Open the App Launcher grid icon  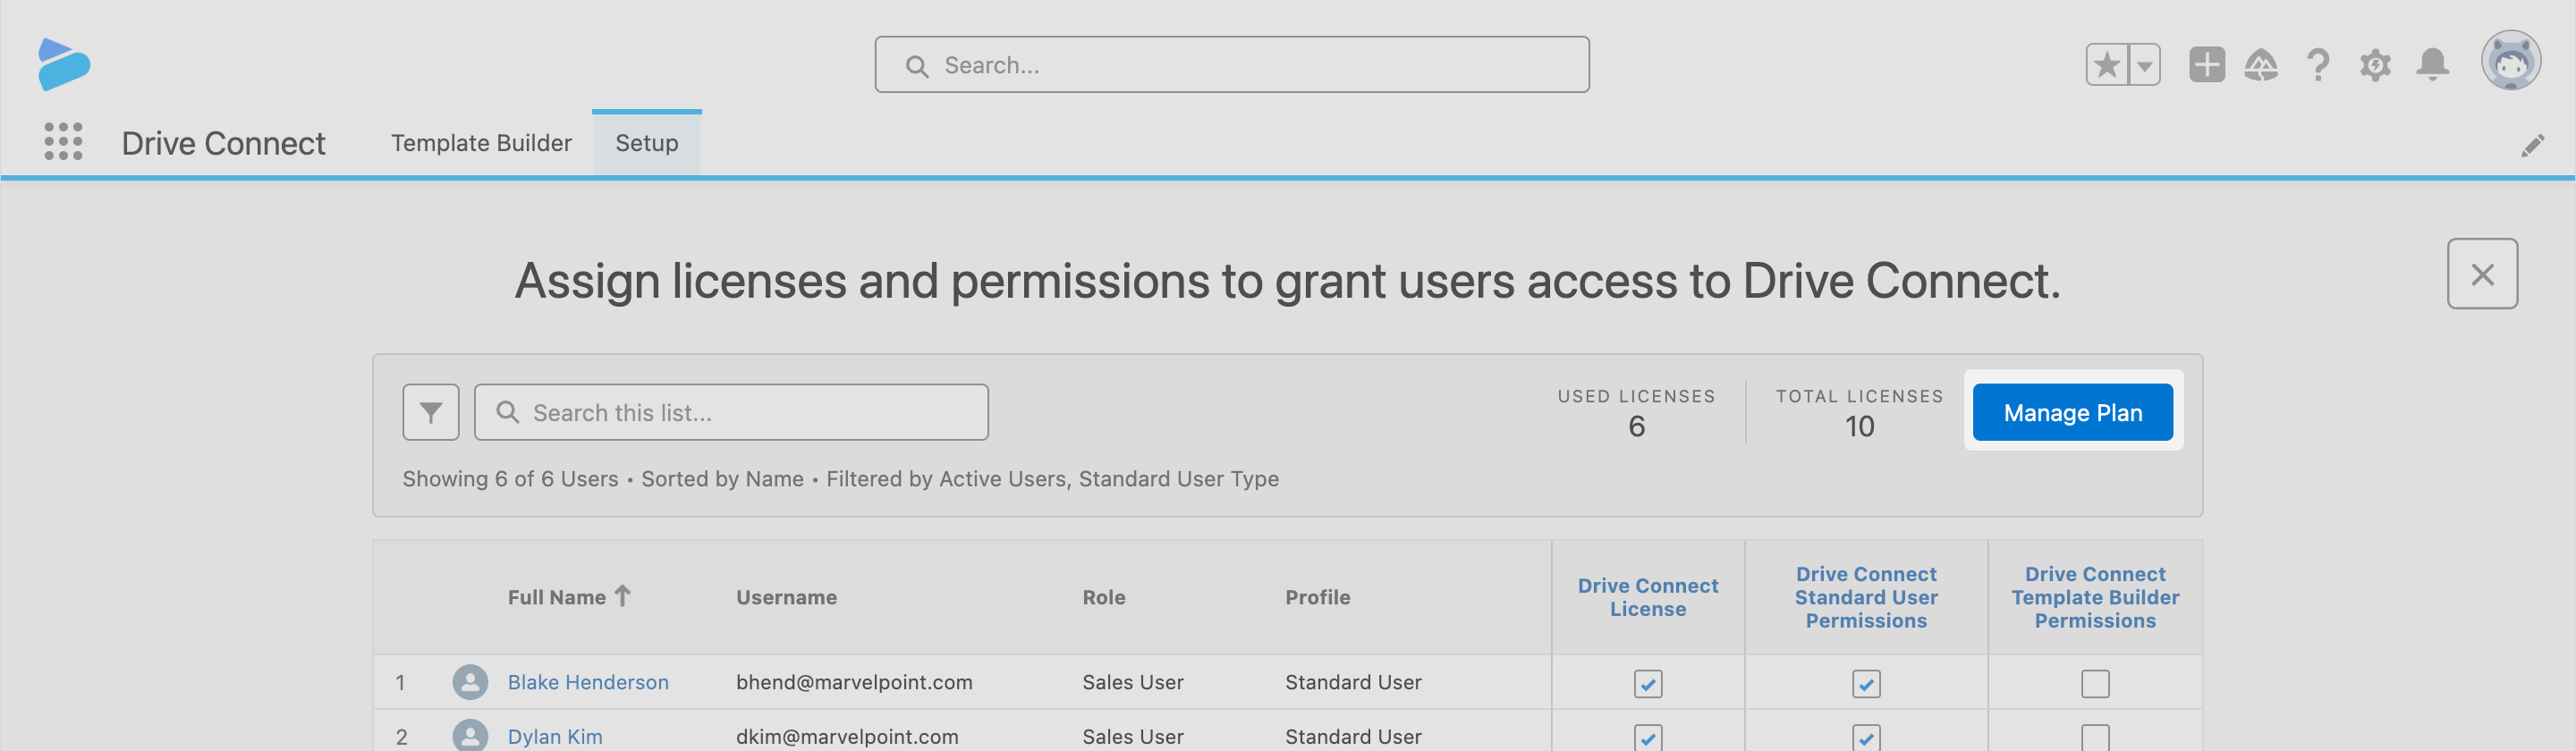(x=63, y=142)
